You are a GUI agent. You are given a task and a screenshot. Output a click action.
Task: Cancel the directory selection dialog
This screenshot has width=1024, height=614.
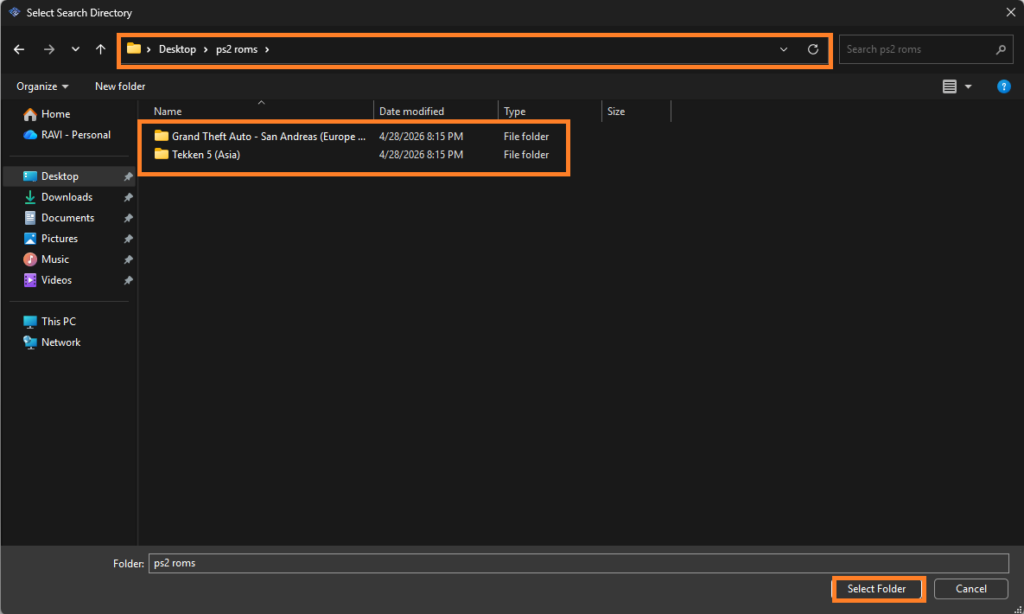tap(970, 589)
